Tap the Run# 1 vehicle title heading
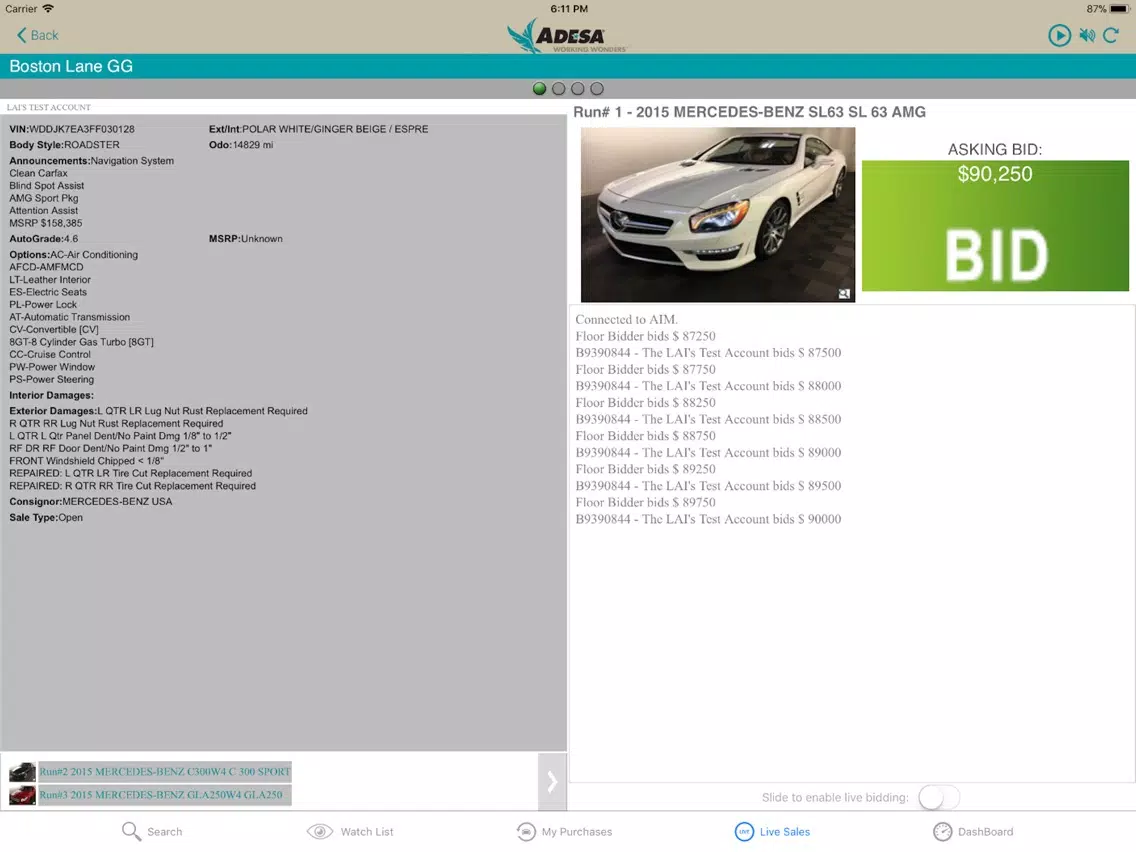This screenshot has width=1136, height=852. (749, 112)
